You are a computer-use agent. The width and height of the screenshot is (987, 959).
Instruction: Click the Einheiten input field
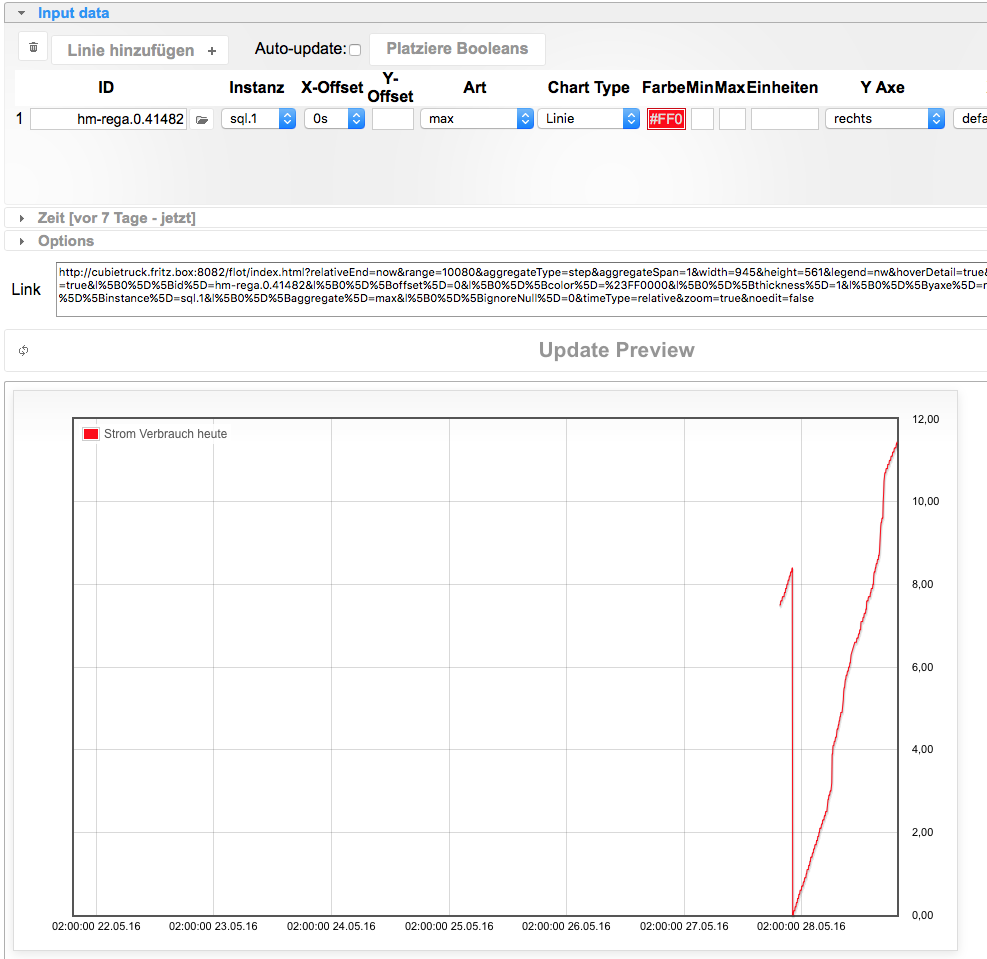click(x=784, y=119)
